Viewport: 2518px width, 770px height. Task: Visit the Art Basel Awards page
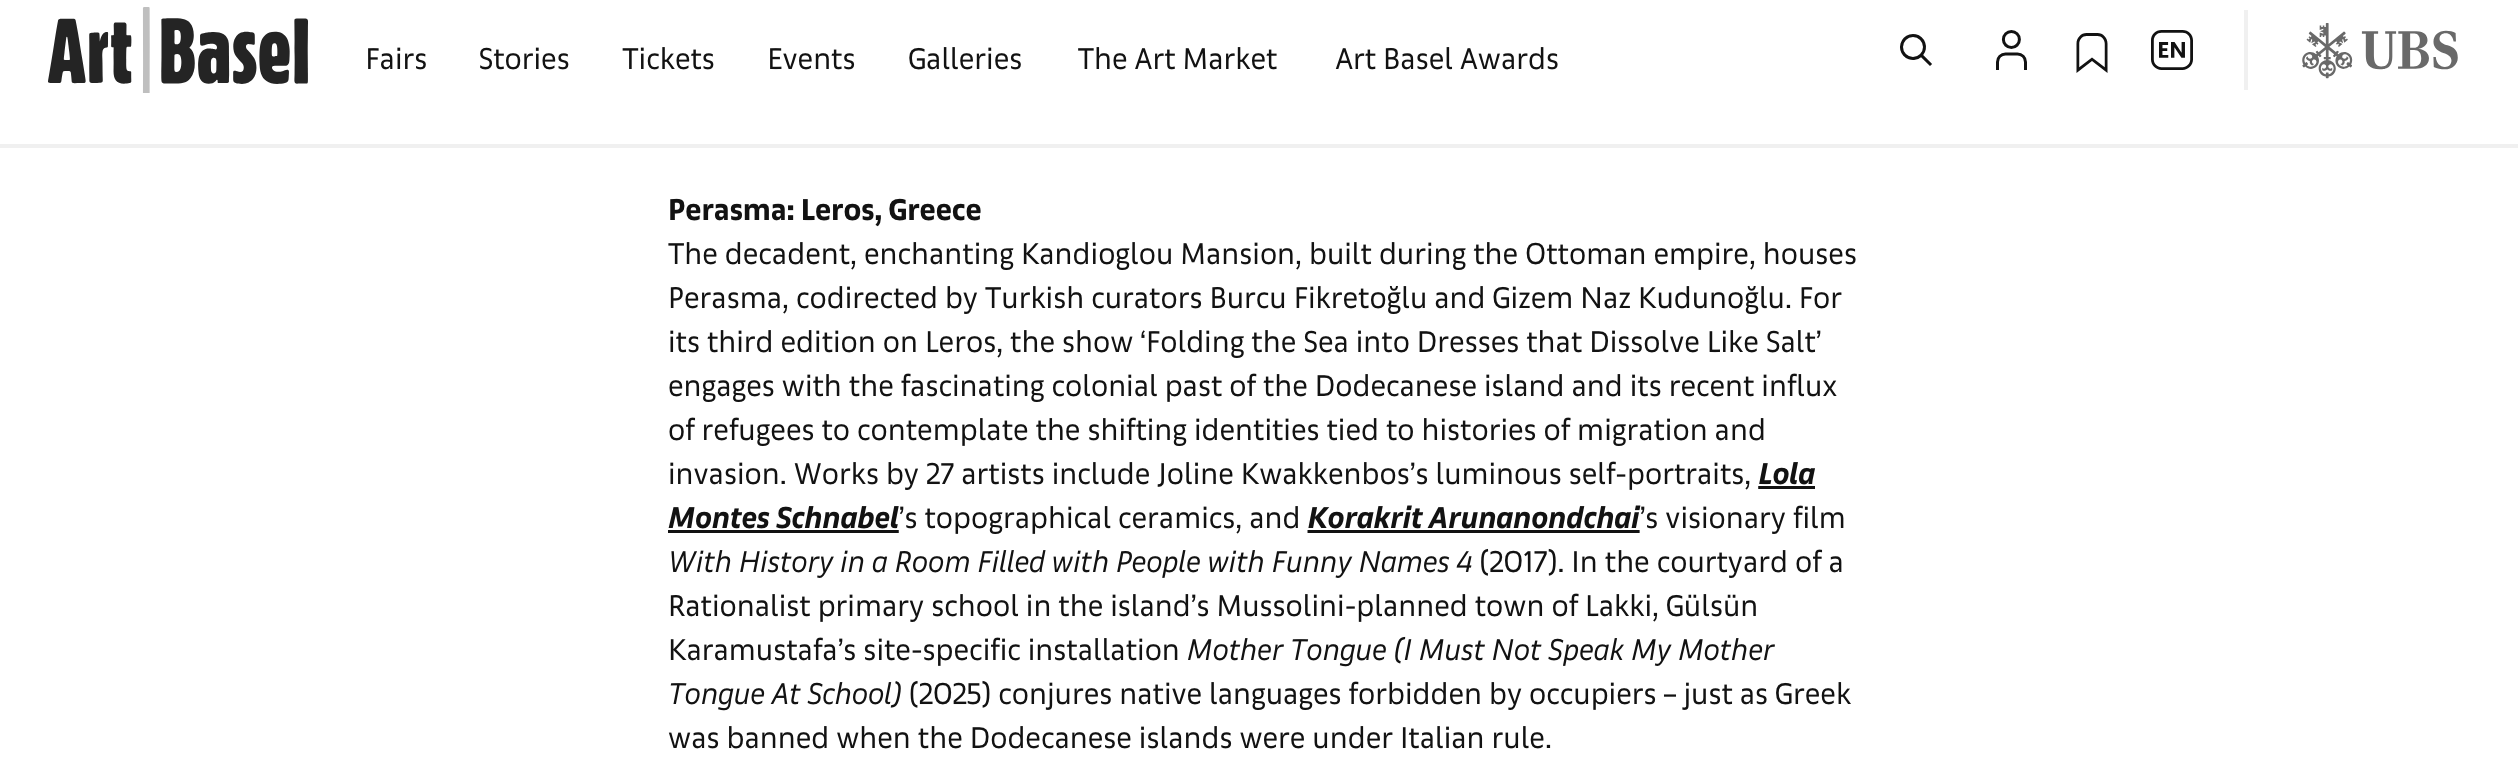click(1446, 59)
